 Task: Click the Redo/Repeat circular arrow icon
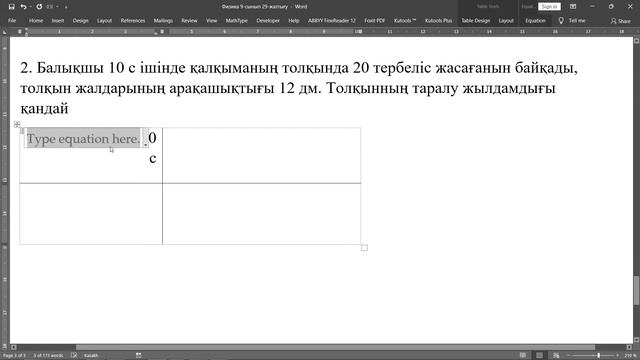[x=39, y=7]
